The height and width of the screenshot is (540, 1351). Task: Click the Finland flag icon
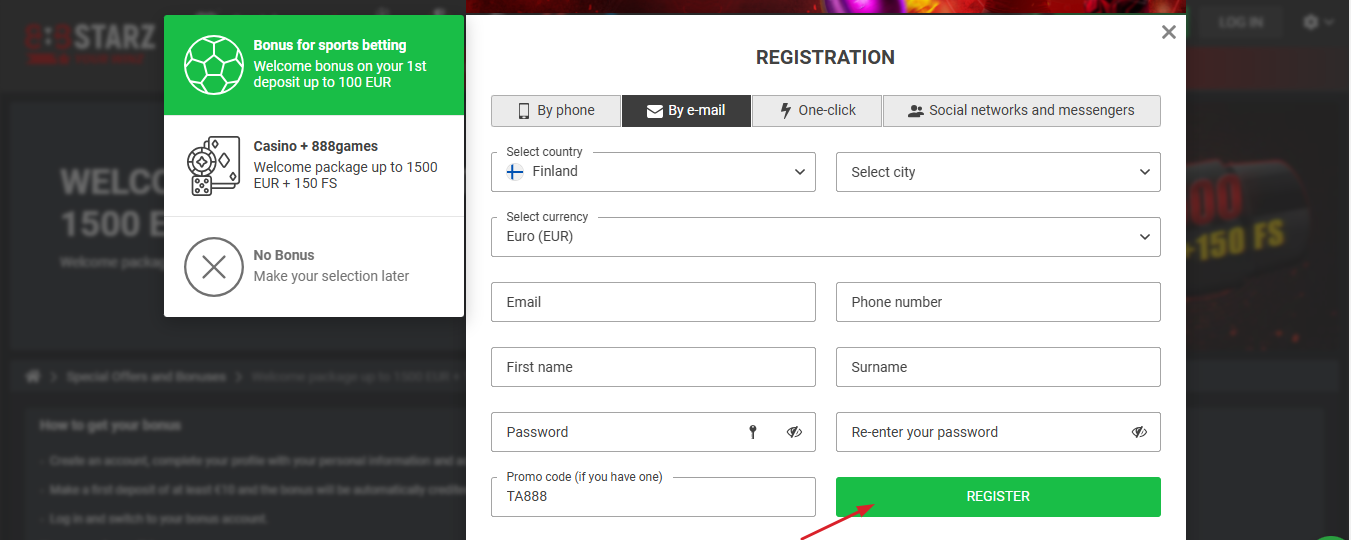click(x=515, y=172)
